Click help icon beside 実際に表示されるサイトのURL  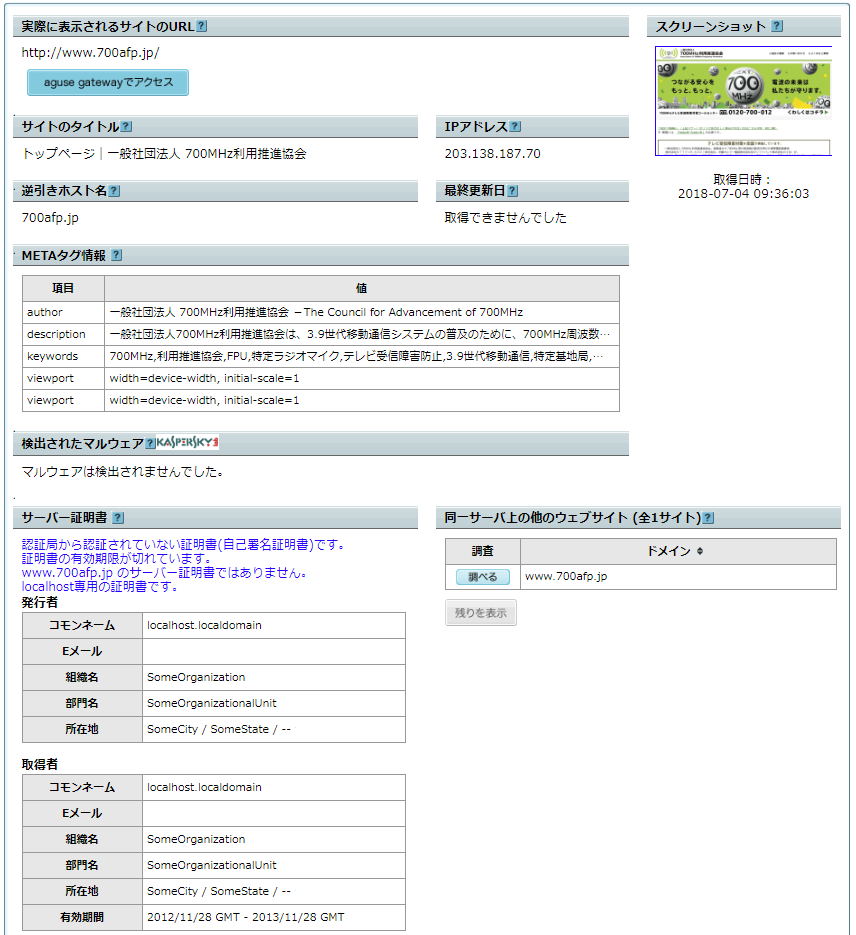point(201,26)
